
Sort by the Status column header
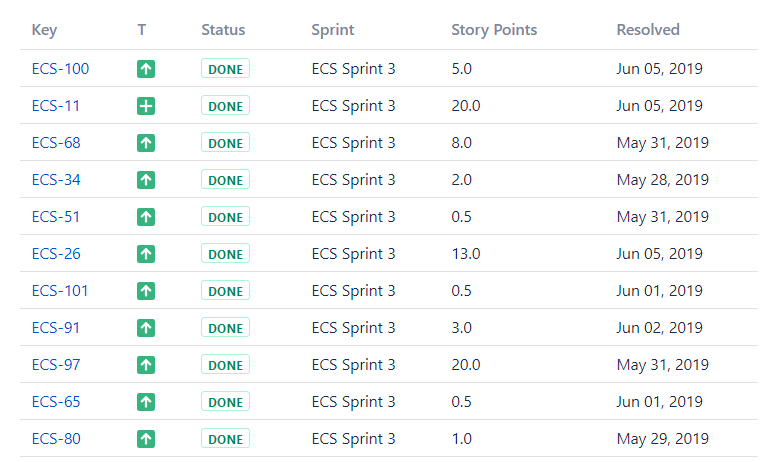coord(223,30)
